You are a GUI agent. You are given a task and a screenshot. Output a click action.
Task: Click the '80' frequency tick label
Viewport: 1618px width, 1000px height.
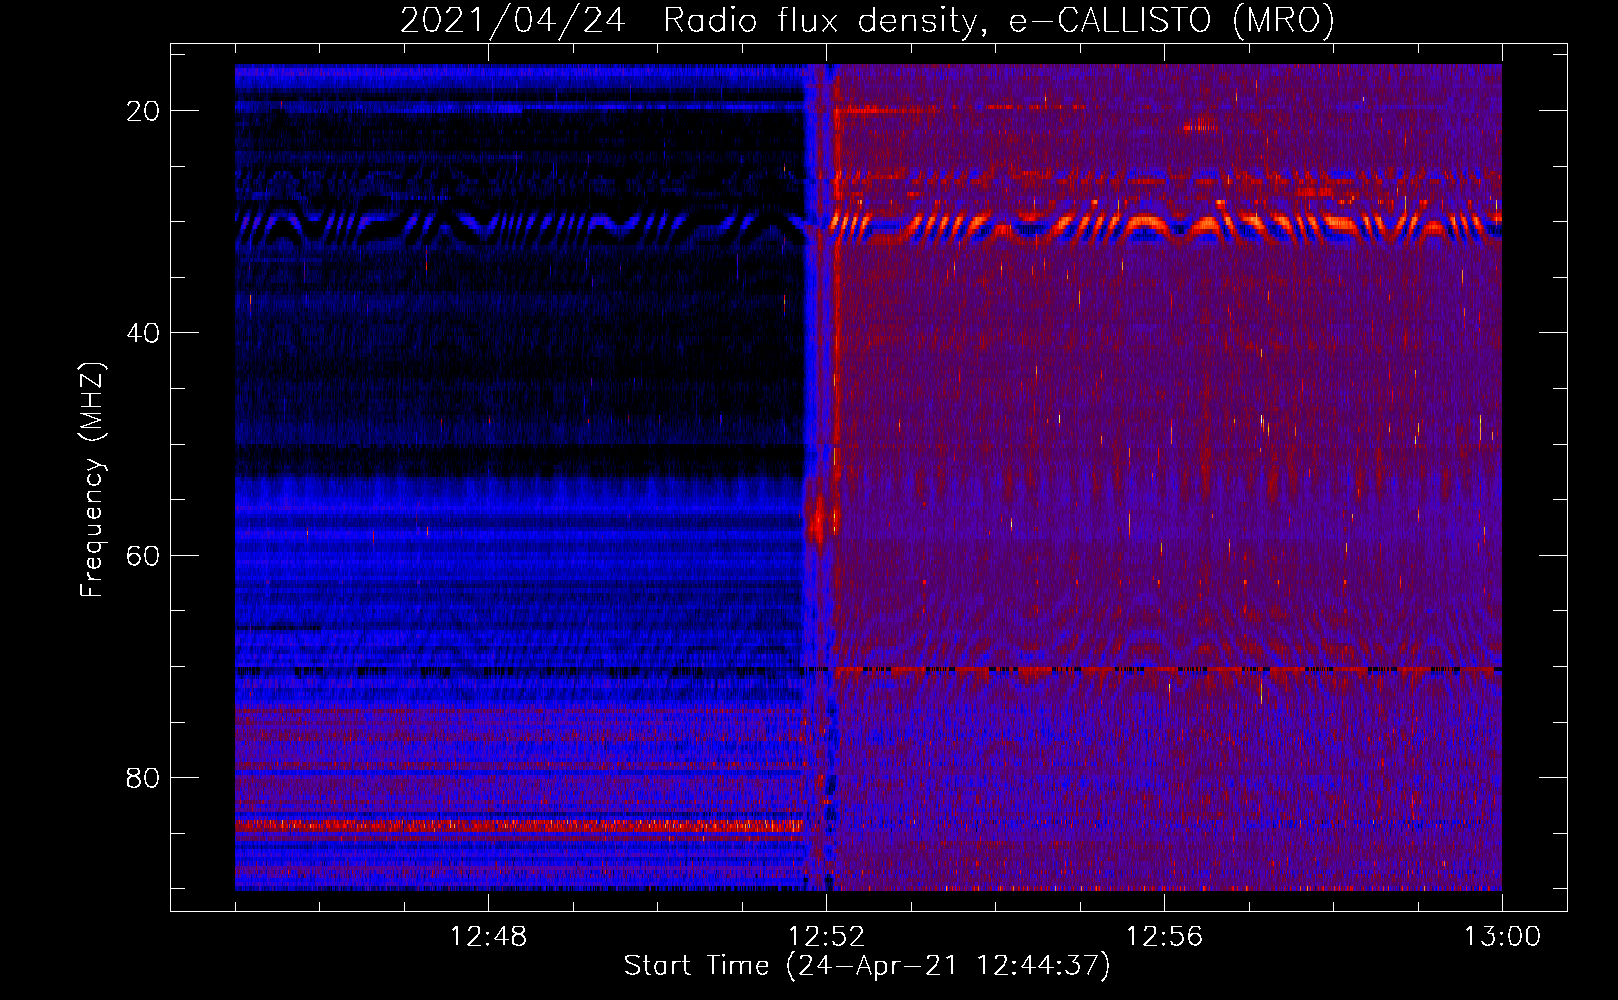click(143, 777)
